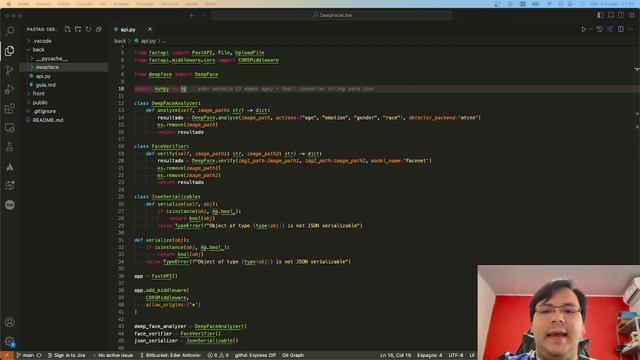Image resolution: width=640 pixels, height=360 pixels.
Task: Click the DeepFaceLive command center search box
Action: 332,15
